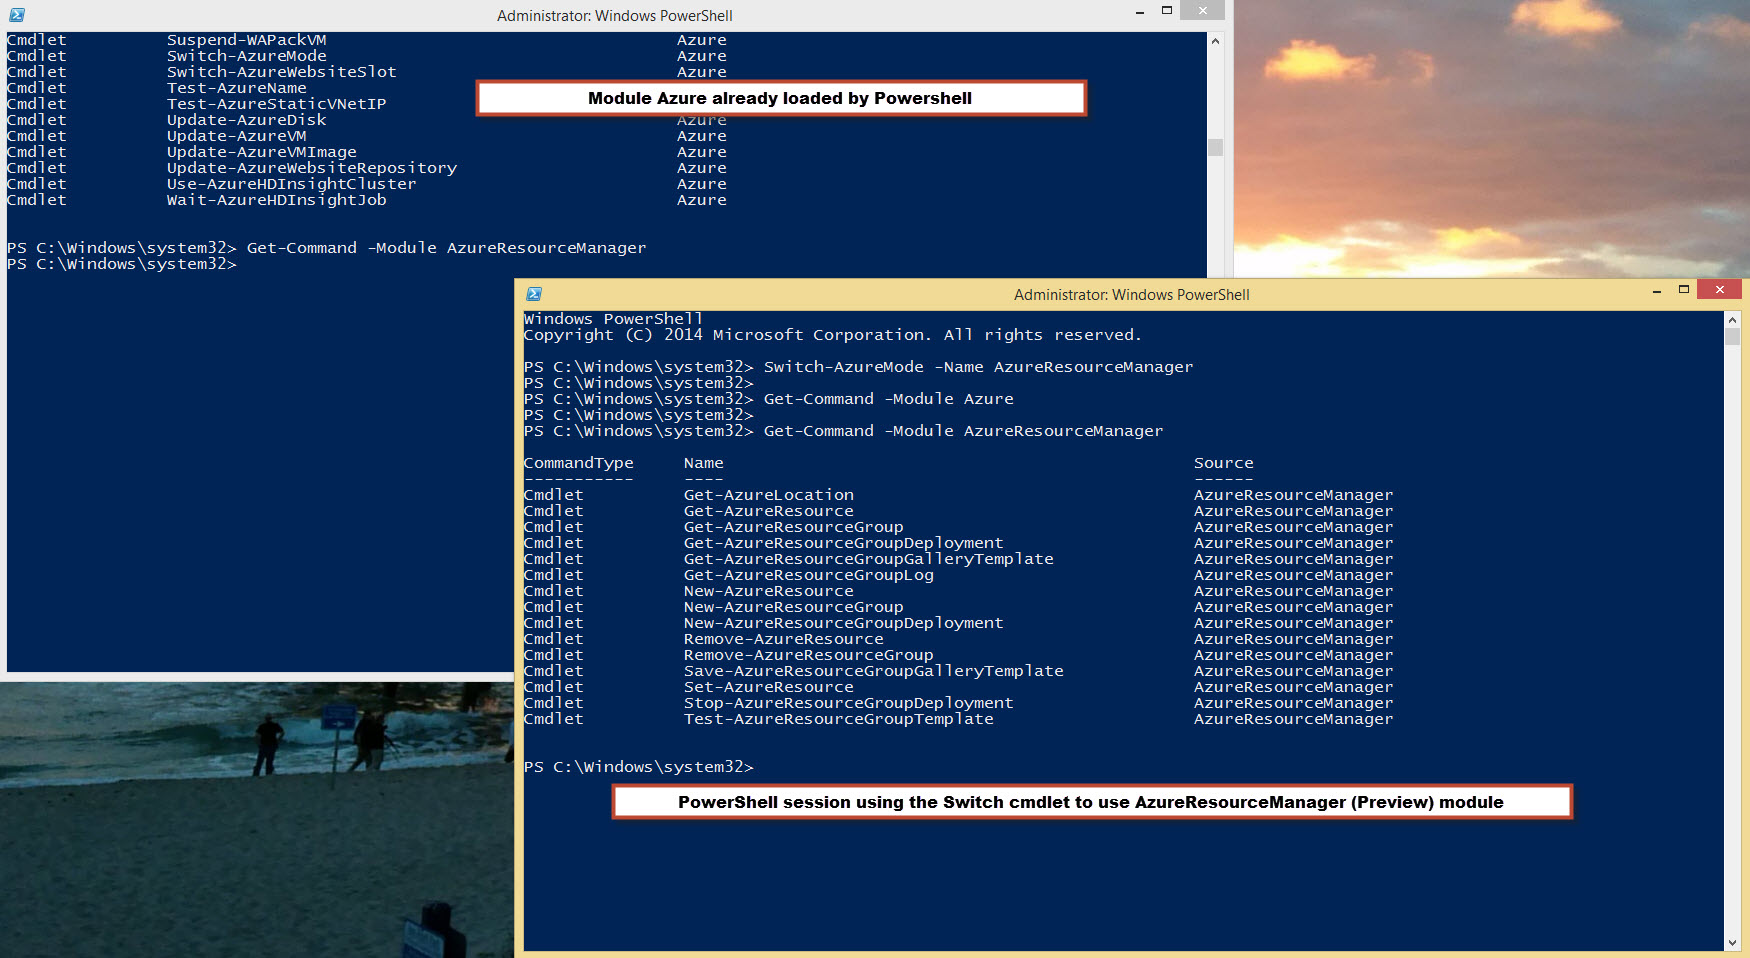This screenshot has width=1750, height=958.
Task: Click 'Test-AzureResourceGroupTemplate' cmdlet name
Action: click(x=839, y=719)
